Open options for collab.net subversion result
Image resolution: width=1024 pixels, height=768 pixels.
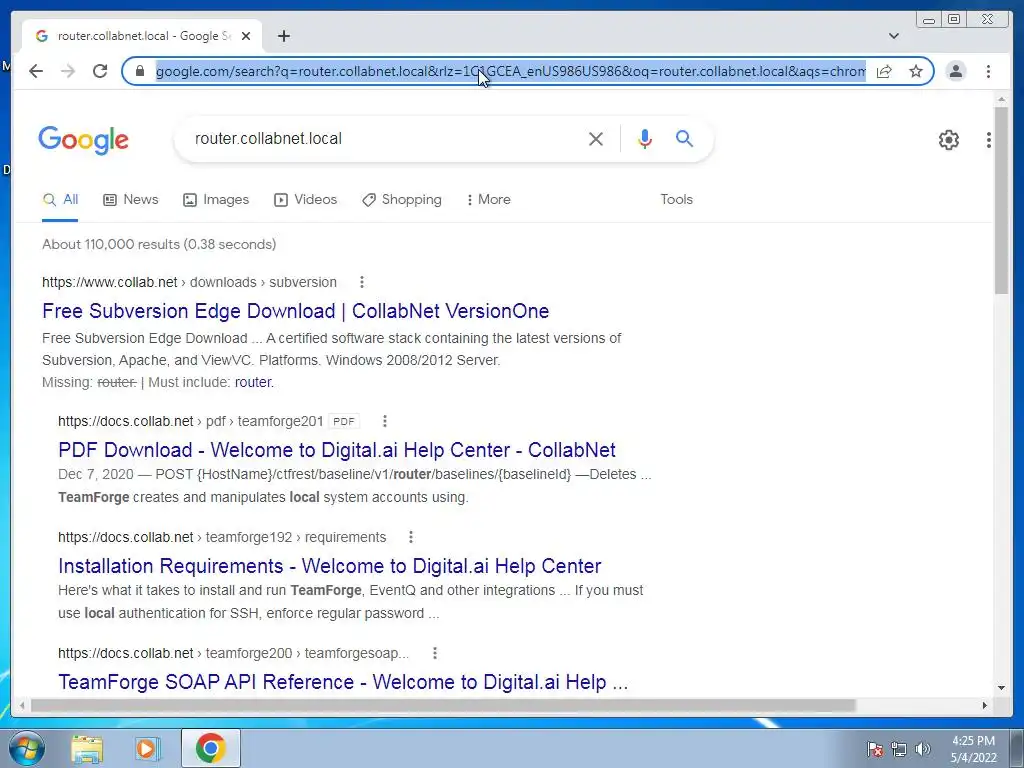click(362, 282)
